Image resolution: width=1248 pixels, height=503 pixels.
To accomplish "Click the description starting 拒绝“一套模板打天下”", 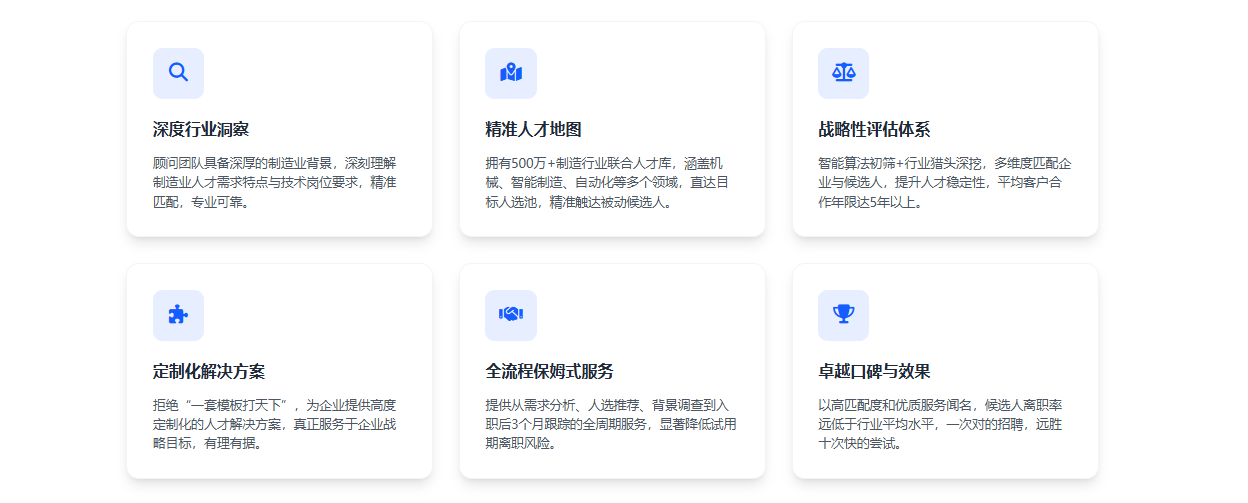I will [275, 424].
